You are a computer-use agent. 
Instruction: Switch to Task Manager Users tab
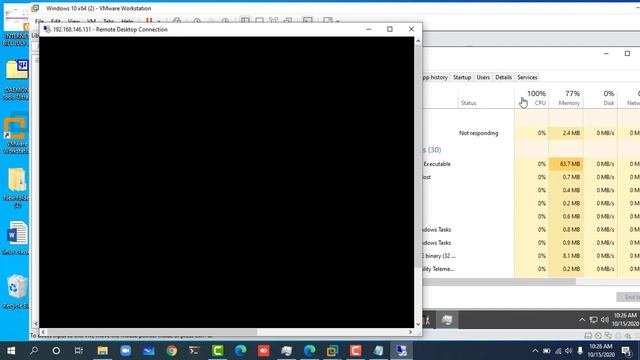point(483,77)
